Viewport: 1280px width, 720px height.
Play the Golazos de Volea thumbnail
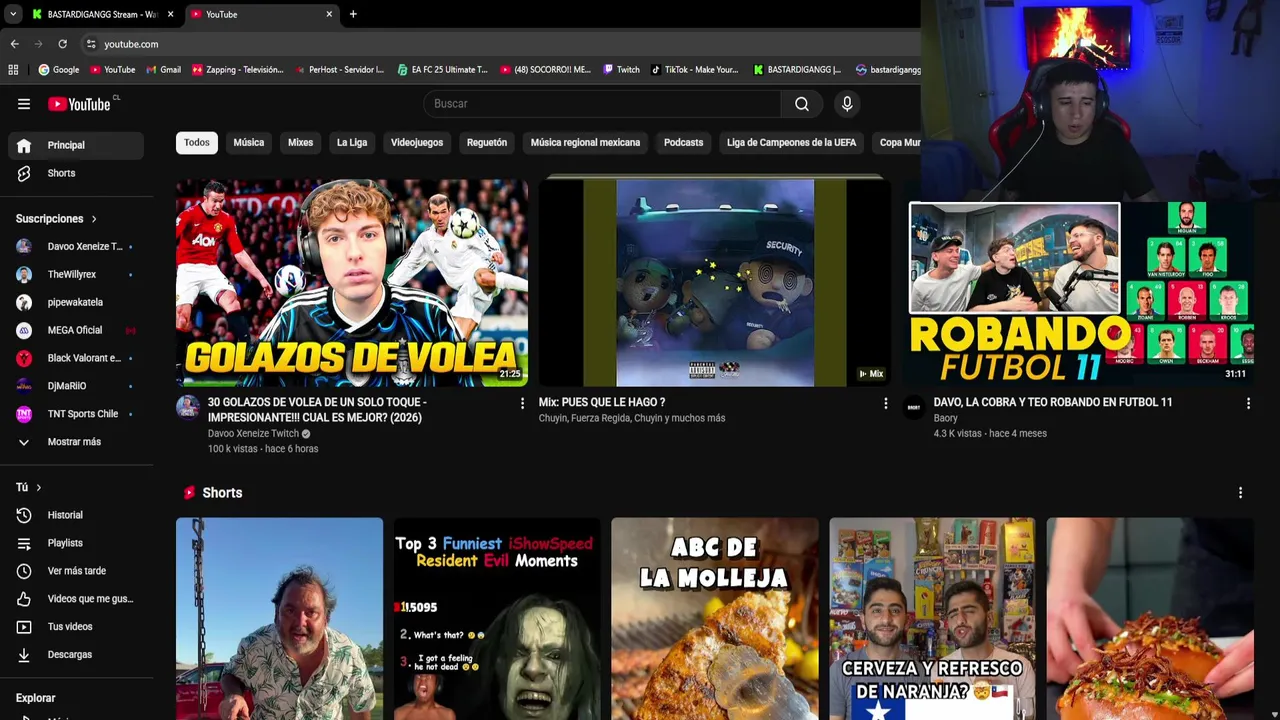352,283
